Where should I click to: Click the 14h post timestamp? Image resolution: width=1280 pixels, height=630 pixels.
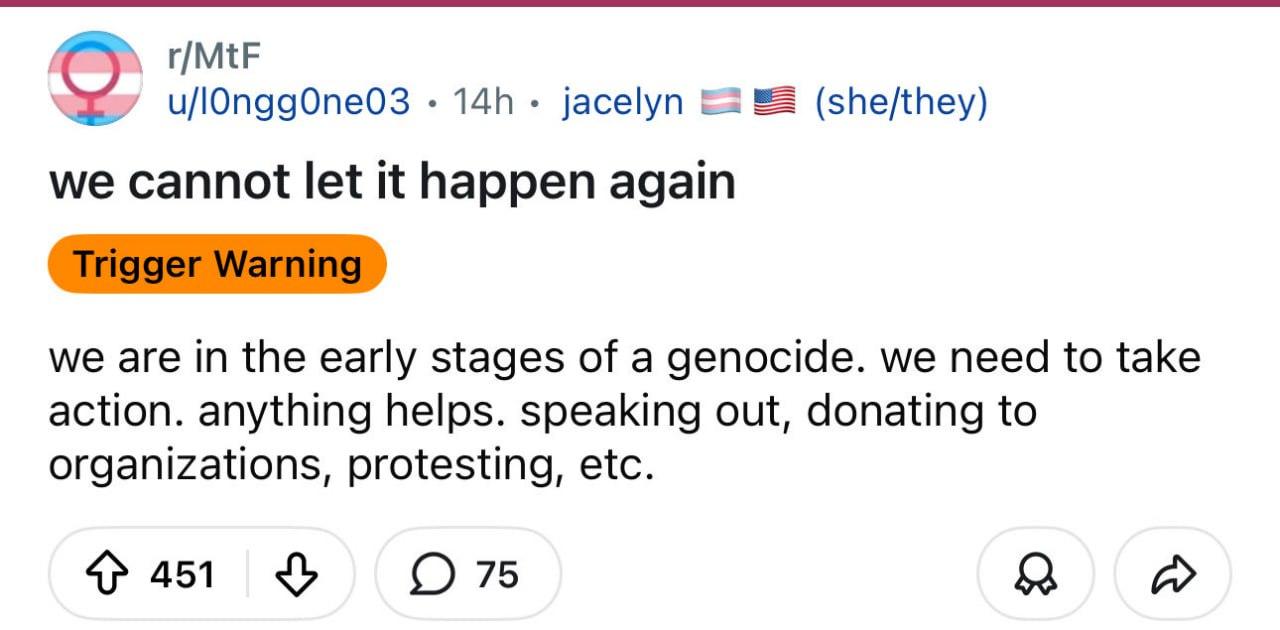coord(483,101)
